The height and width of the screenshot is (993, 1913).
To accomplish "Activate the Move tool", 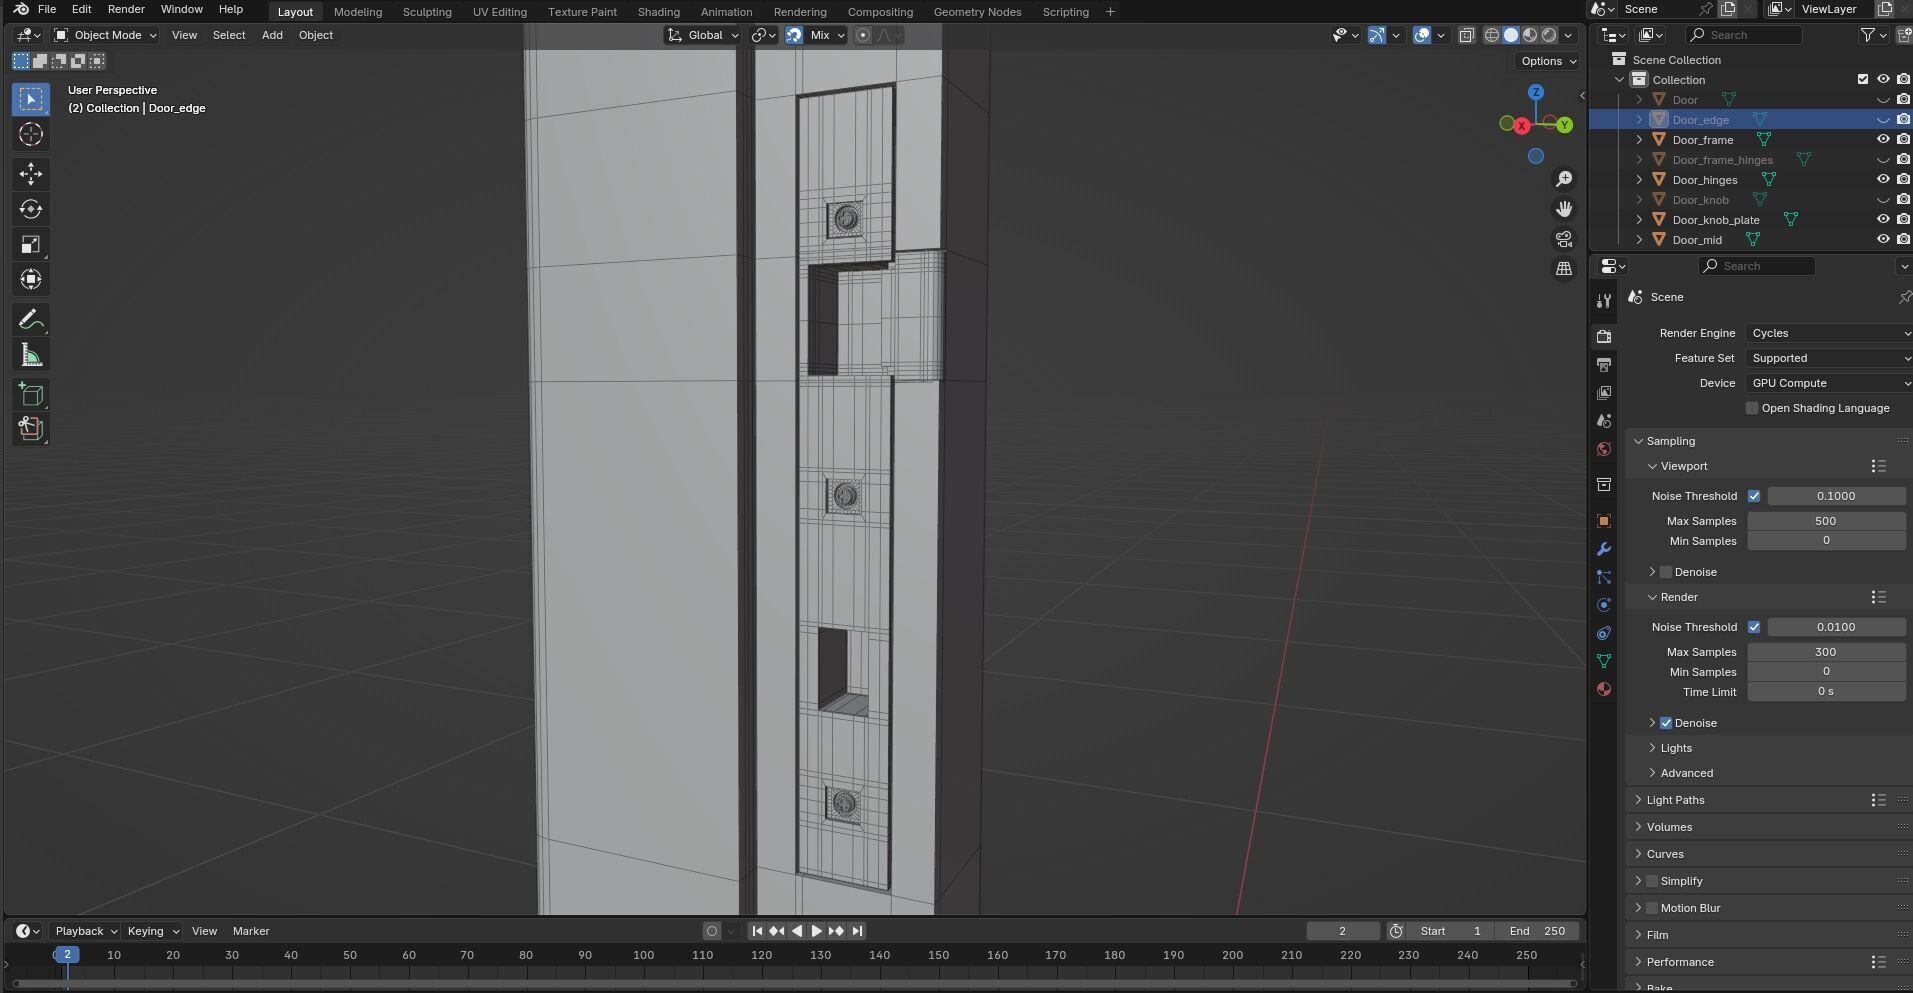I will (31, 174).
